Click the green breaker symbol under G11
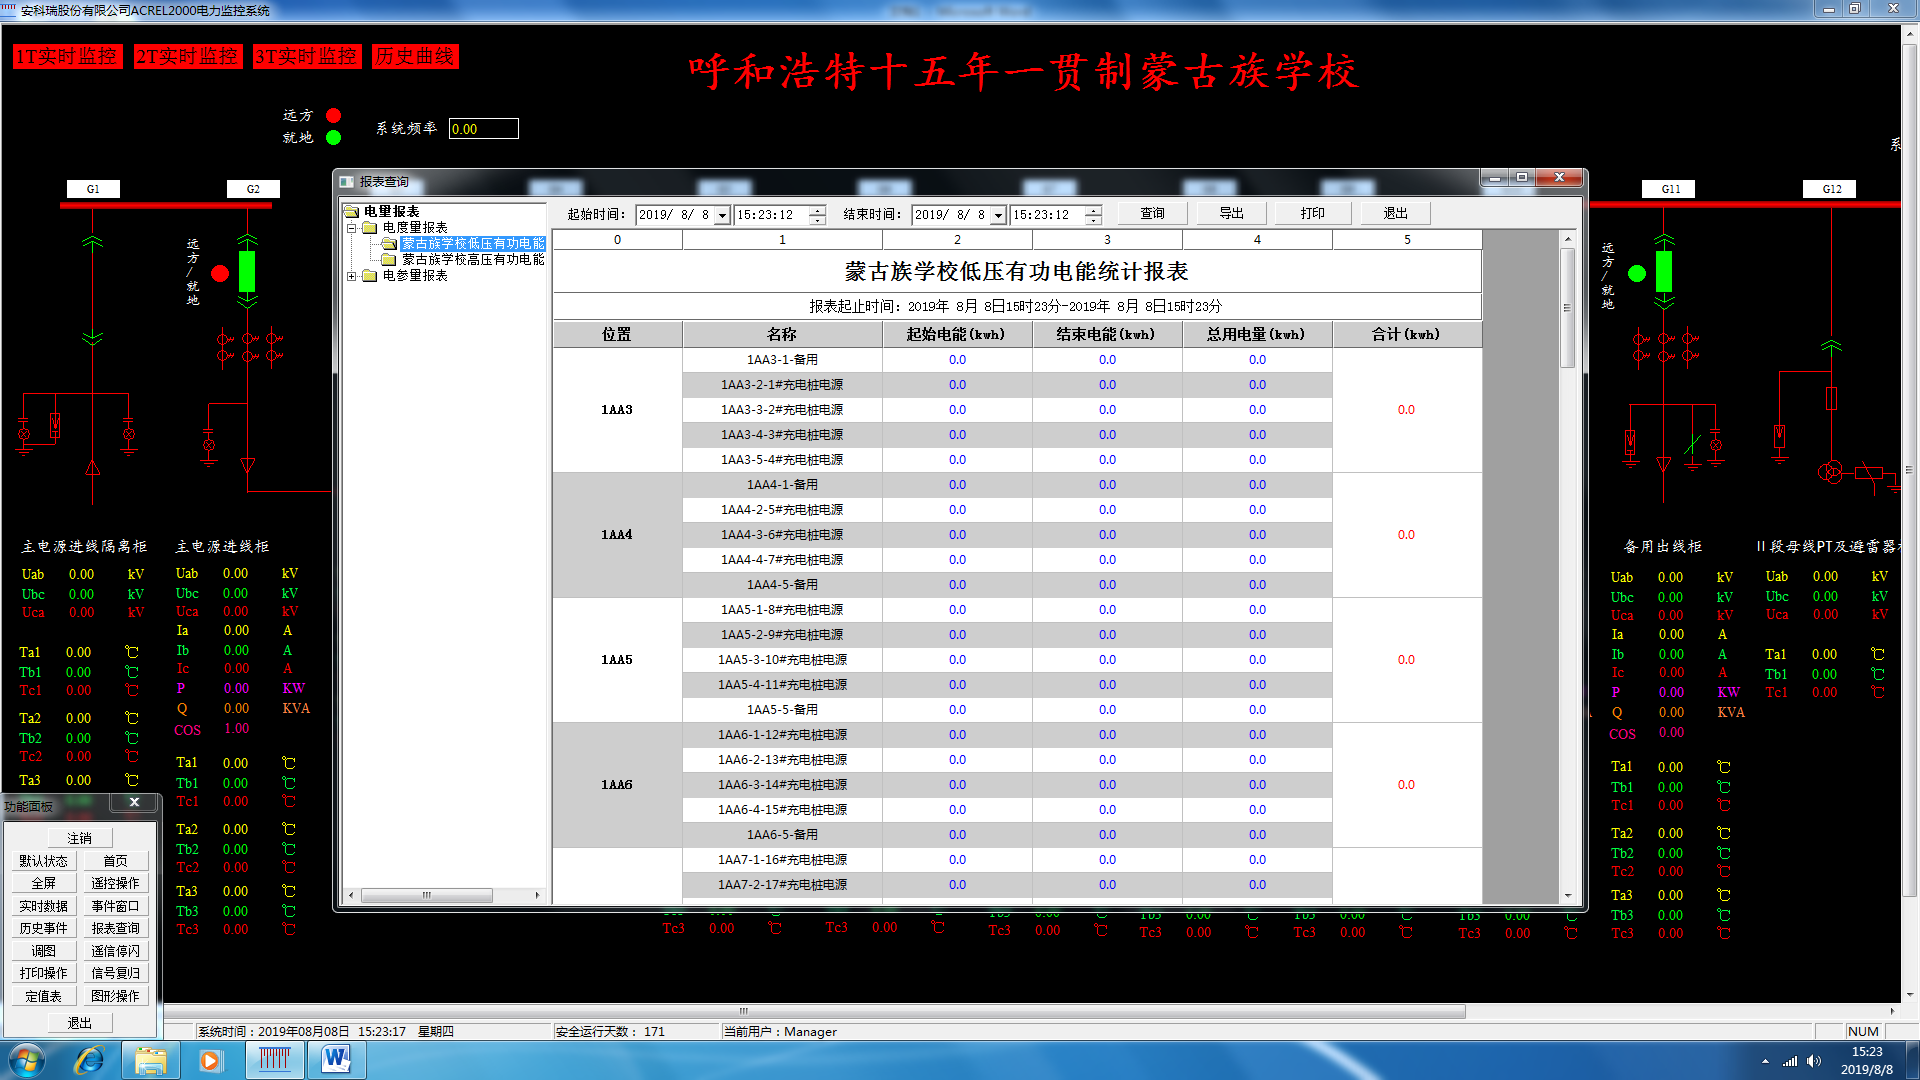The width and height of the screenshot is (1920, 1080). [1664, 271]
